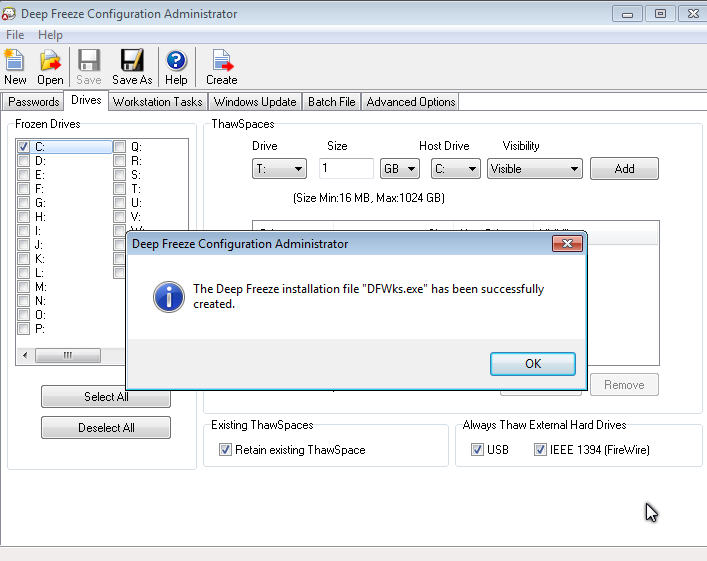Screen dimensions: 707x561
Task: Switch to the Workstation Tasks tab
Action: (158, 102)
